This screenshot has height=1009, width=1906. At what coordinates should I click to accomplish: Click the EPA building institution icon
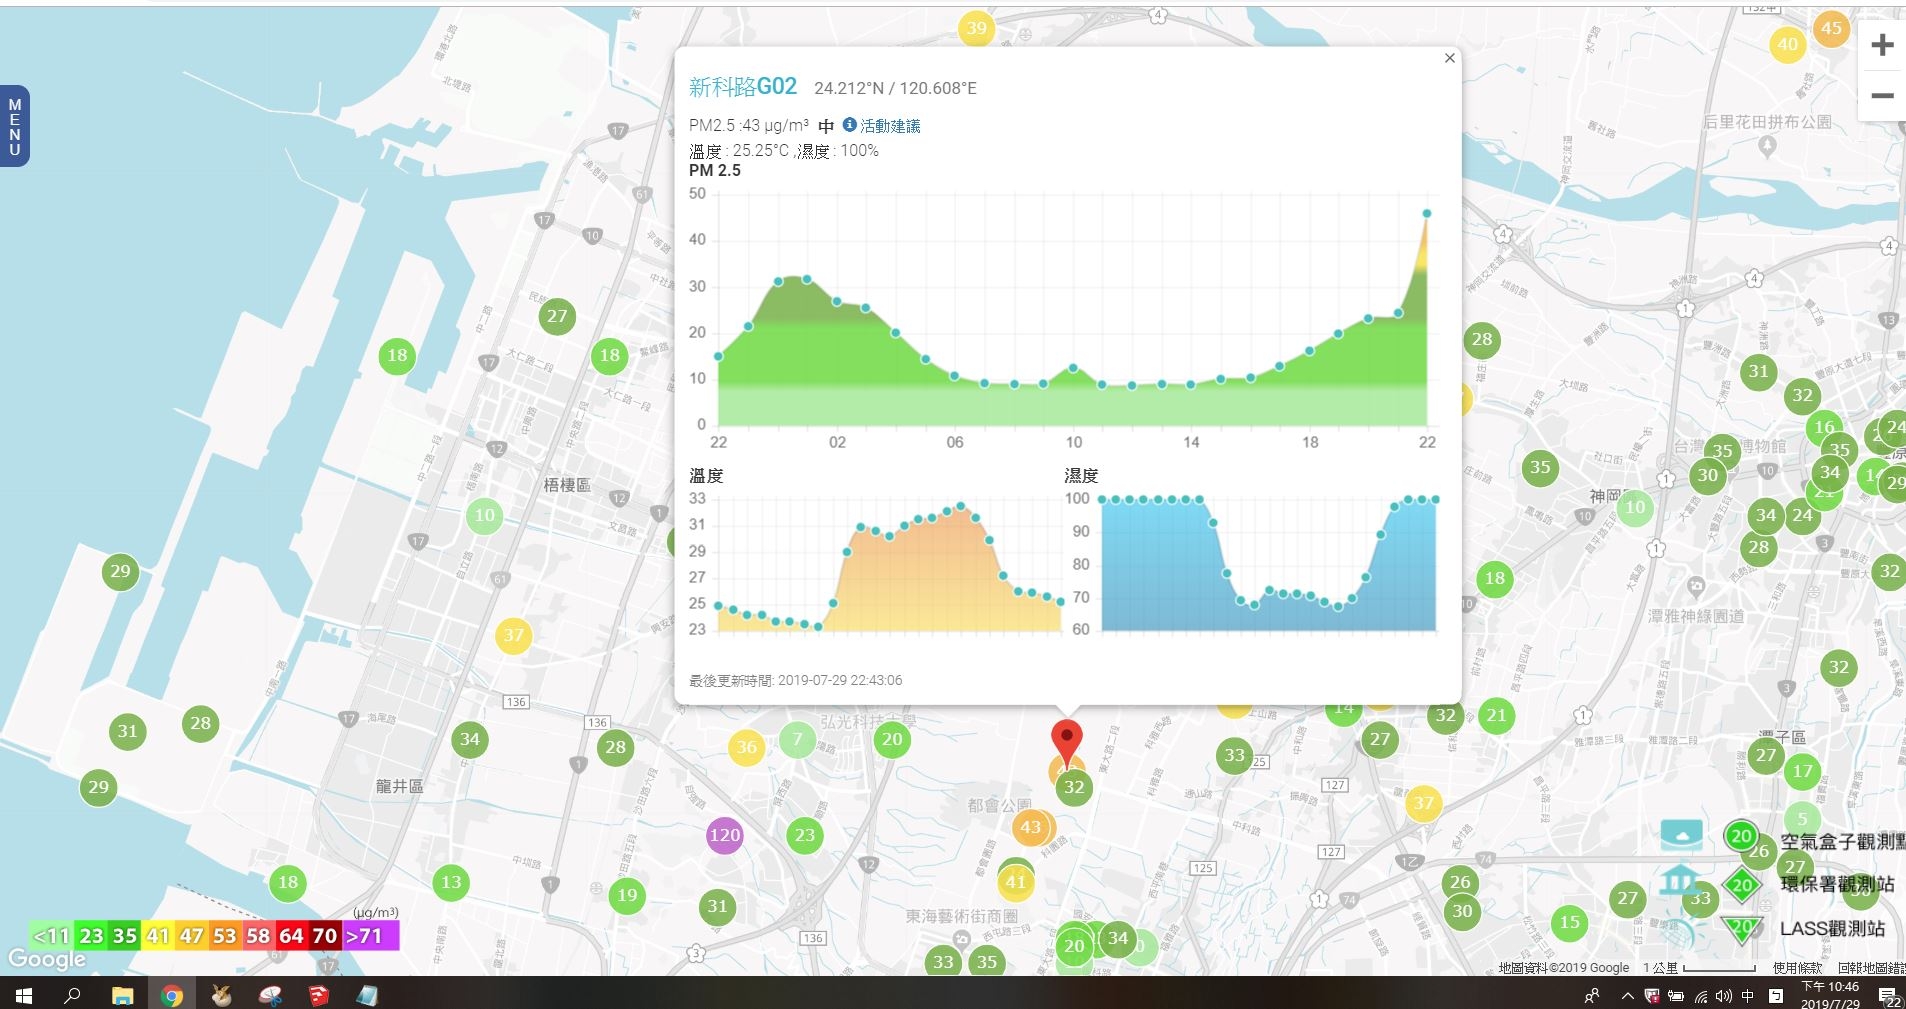point(1679,880)
